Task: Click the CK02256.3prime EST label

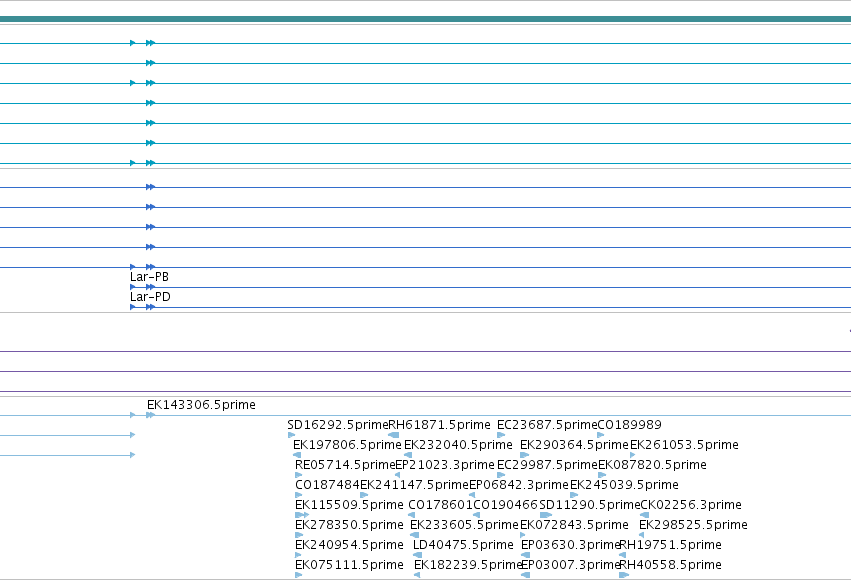Action: pyautogui.click(x=691, y=505)
